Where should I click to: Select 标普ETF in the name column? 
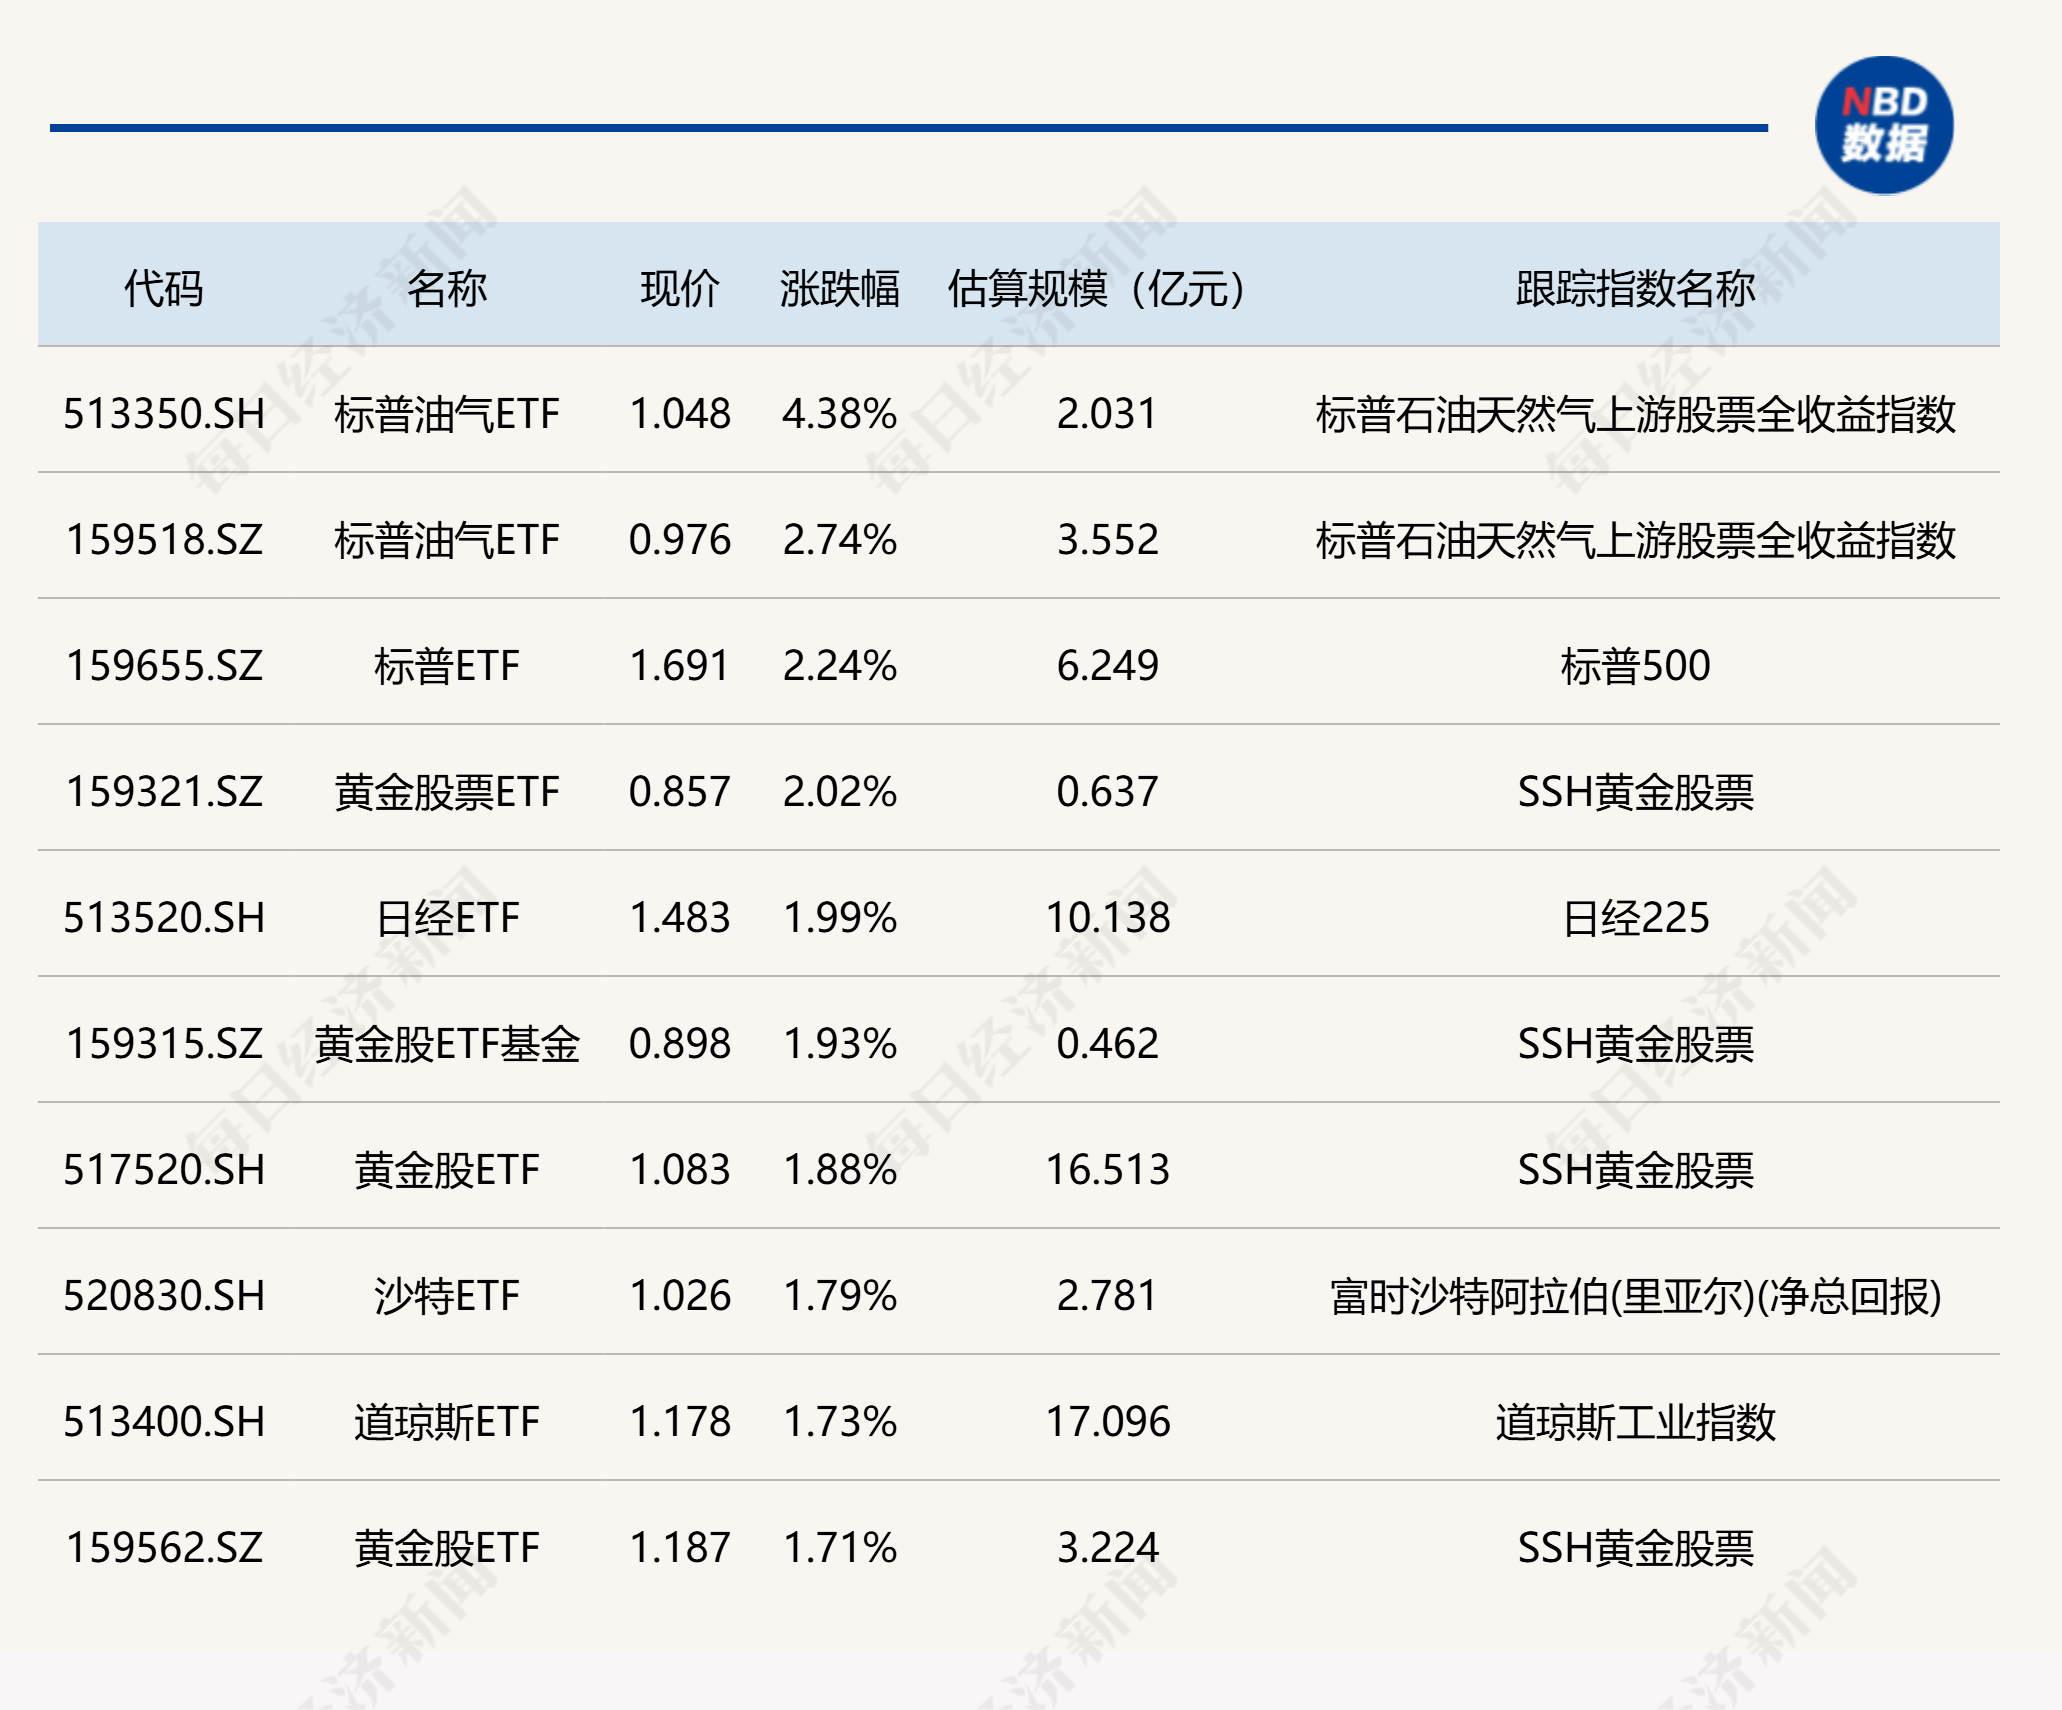pos(448,664)
